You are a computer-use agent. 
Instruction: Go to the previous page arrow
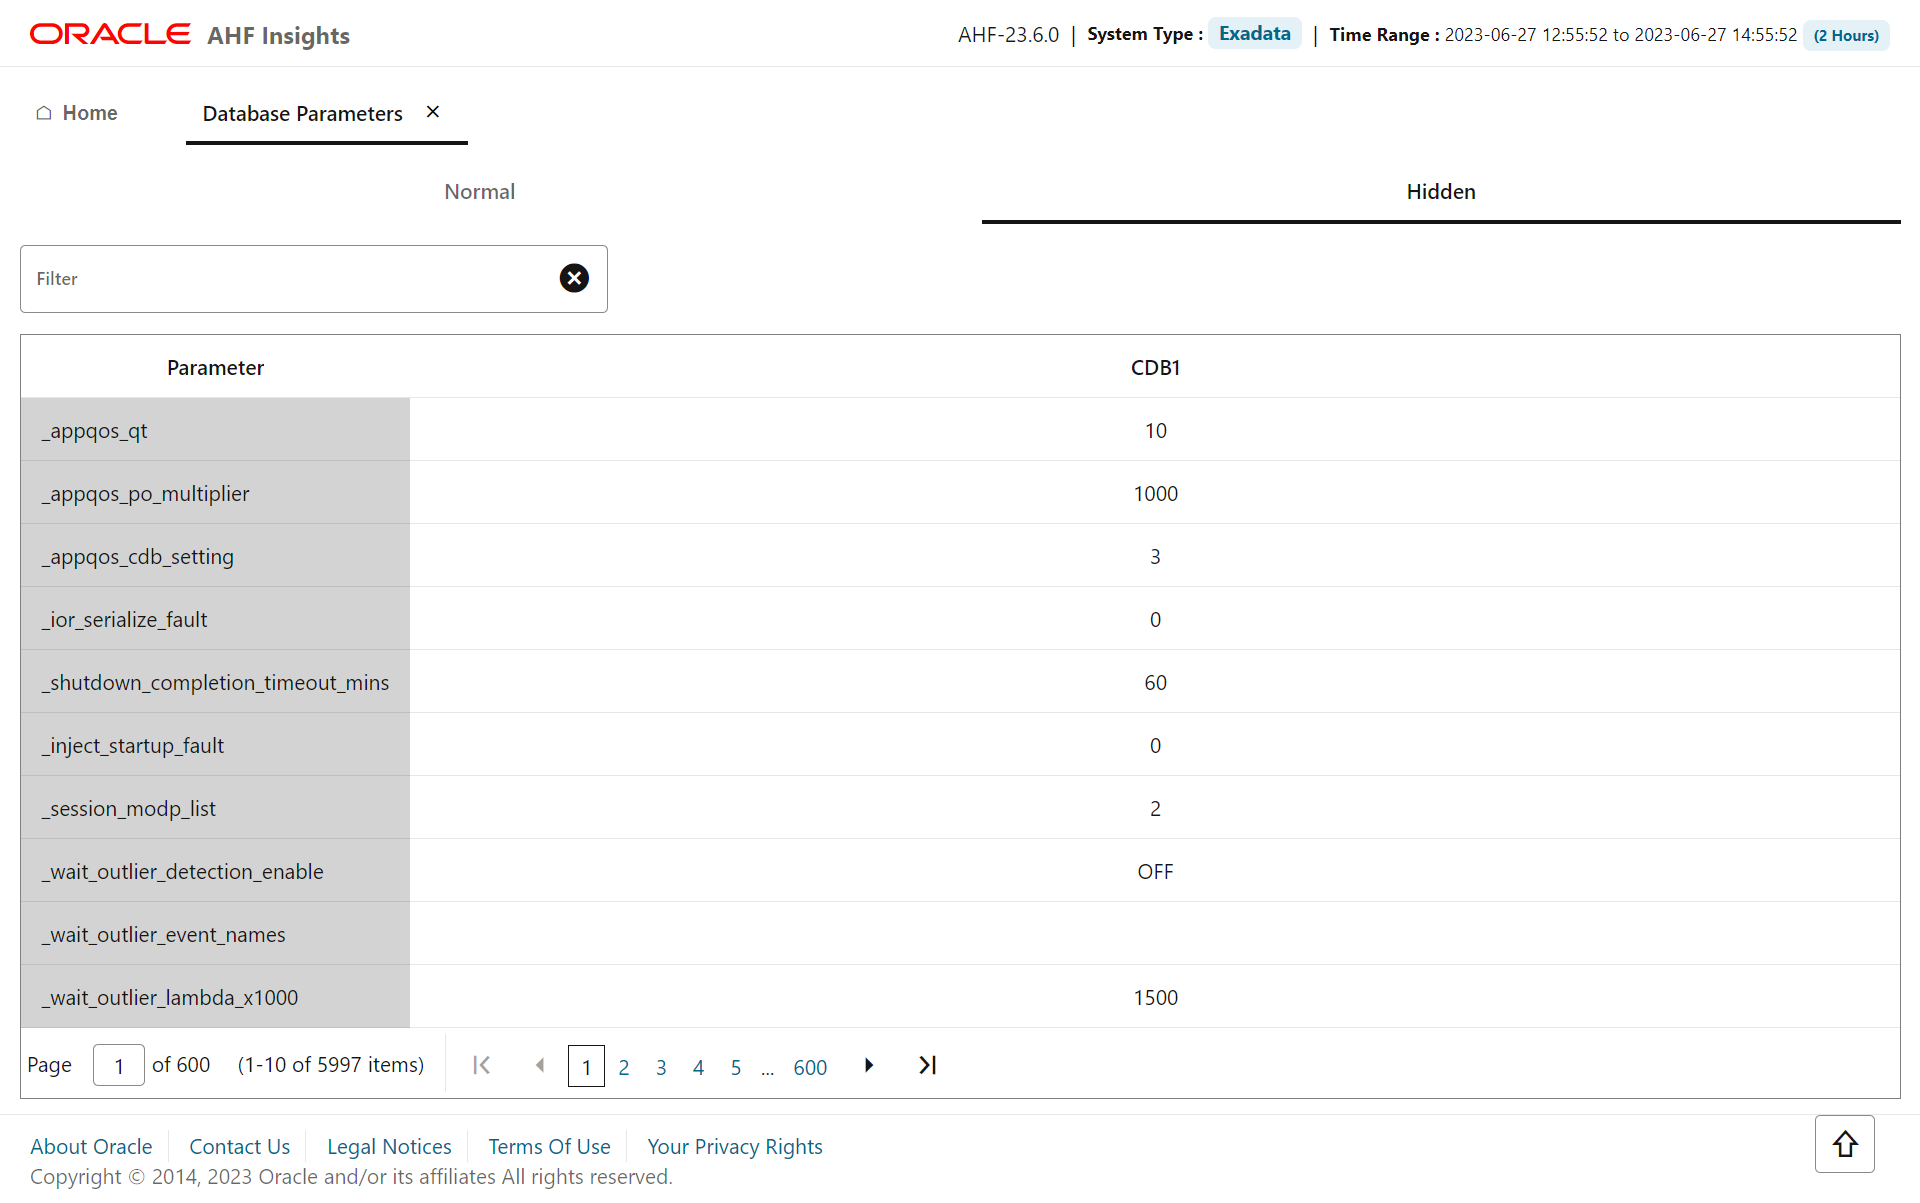coord(540,1065)
